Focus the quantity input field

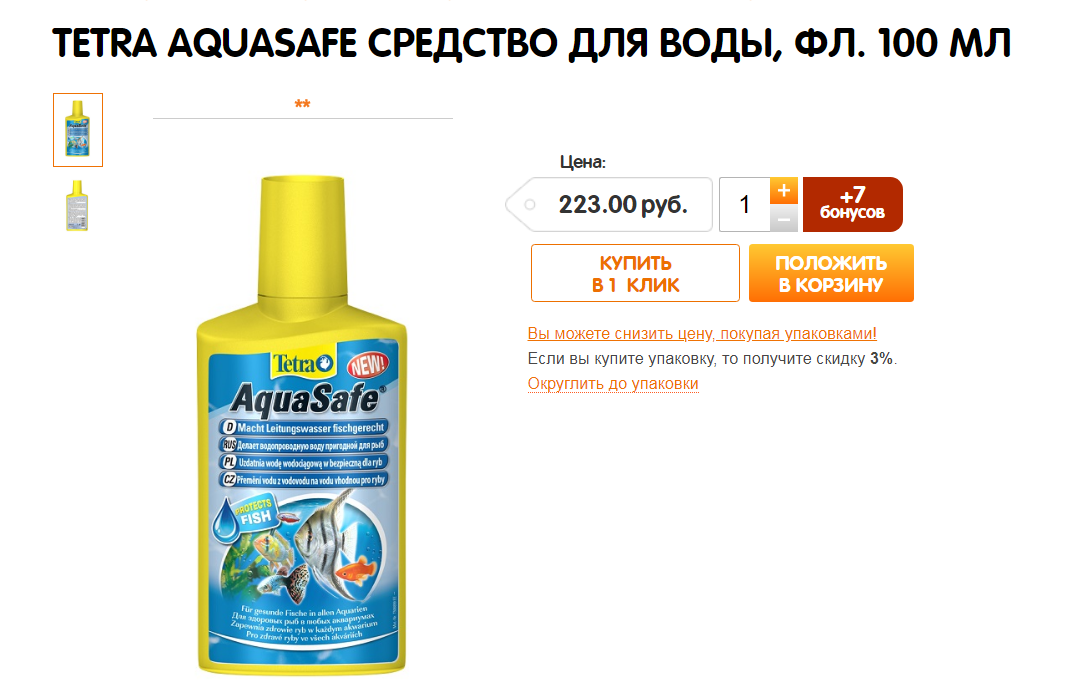745,204
